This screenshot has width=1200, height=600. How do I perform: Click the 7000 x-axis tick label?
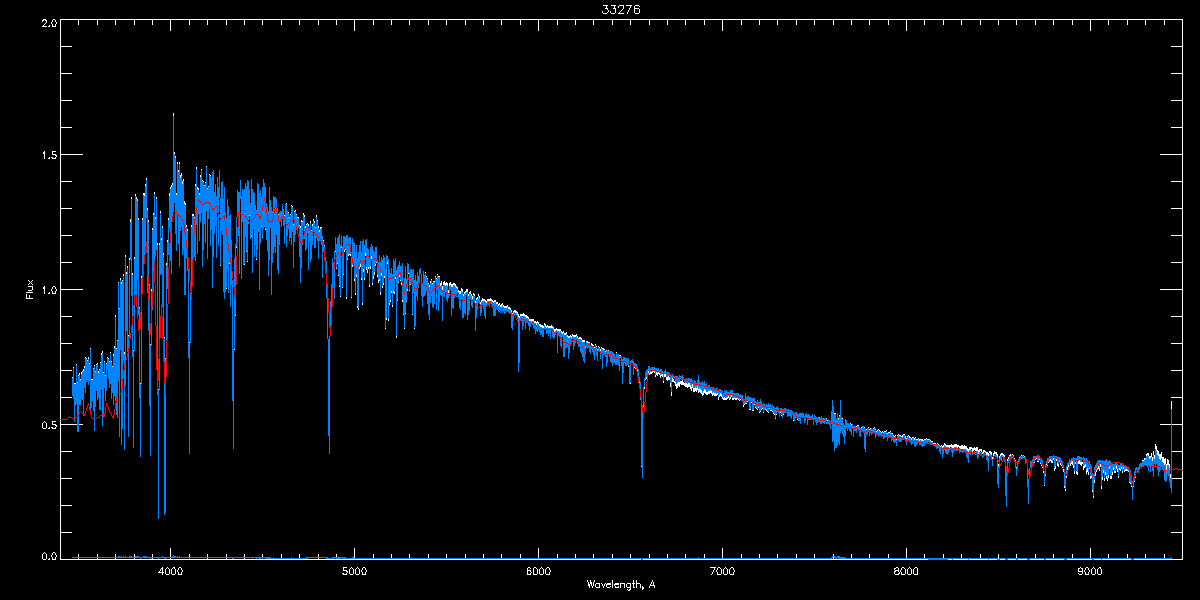point(722,572)
